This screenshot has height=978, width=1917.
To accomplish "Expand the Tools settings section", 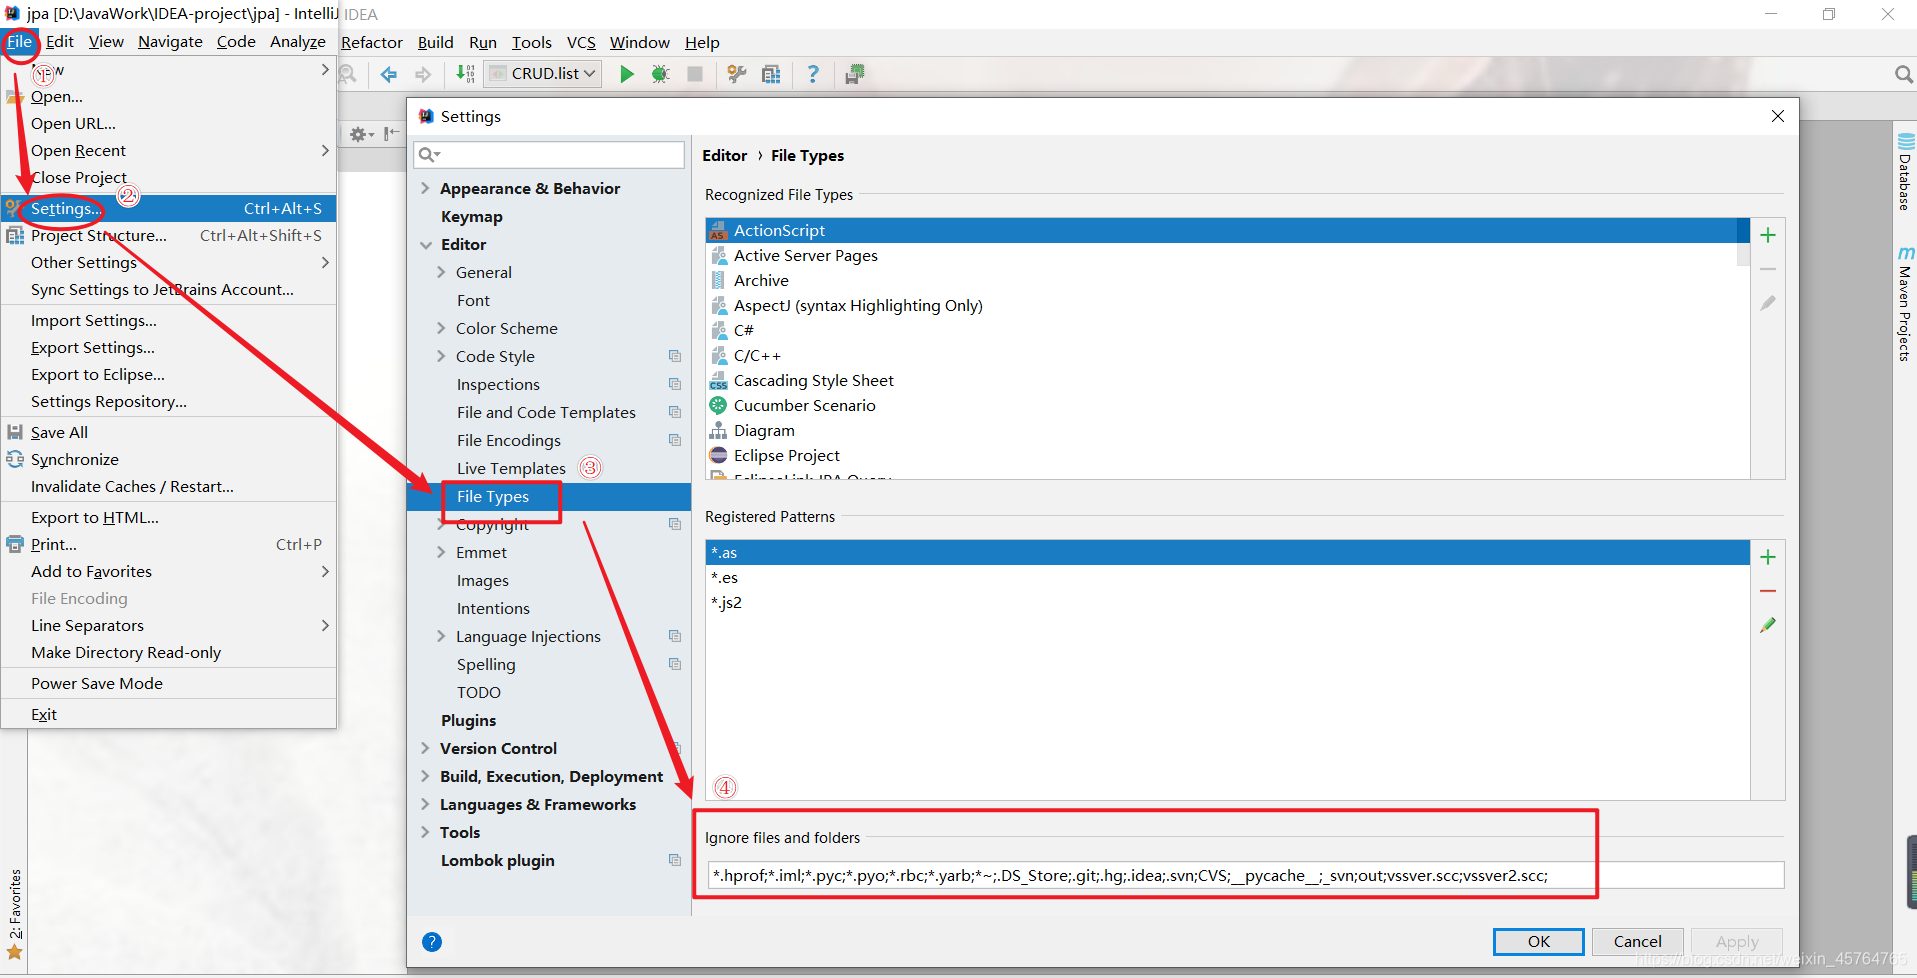I will 425,832.
